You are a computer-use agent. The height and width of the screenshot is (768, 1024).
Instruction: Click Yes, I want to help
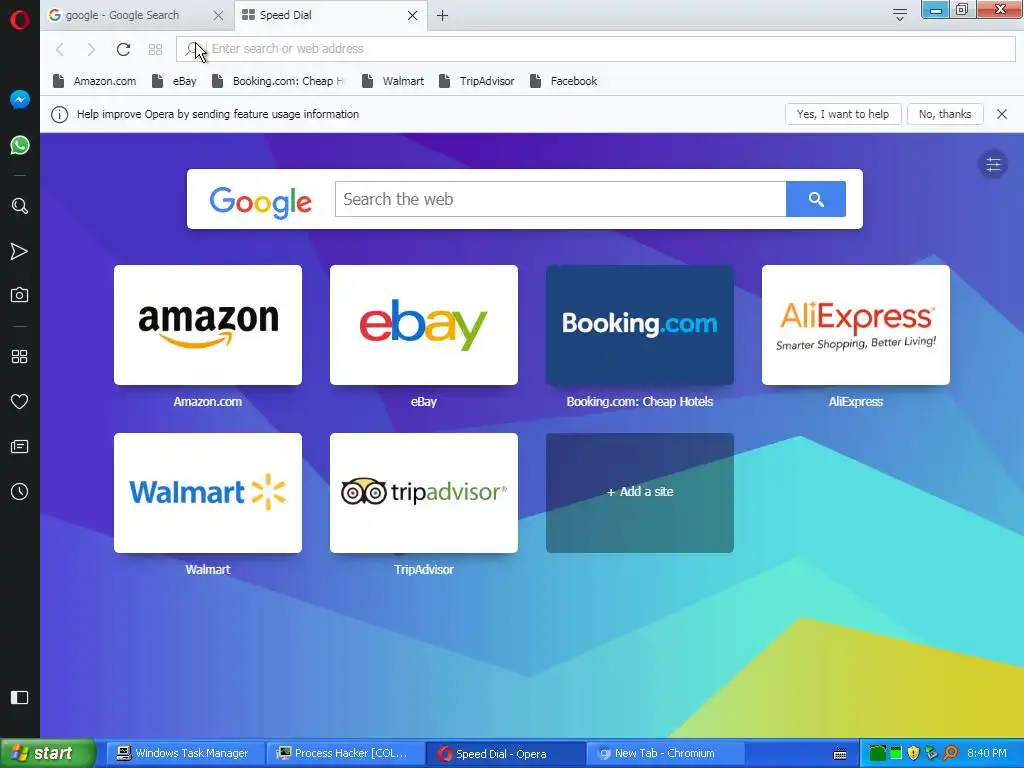pyautogui.click(x=843, y=114)
